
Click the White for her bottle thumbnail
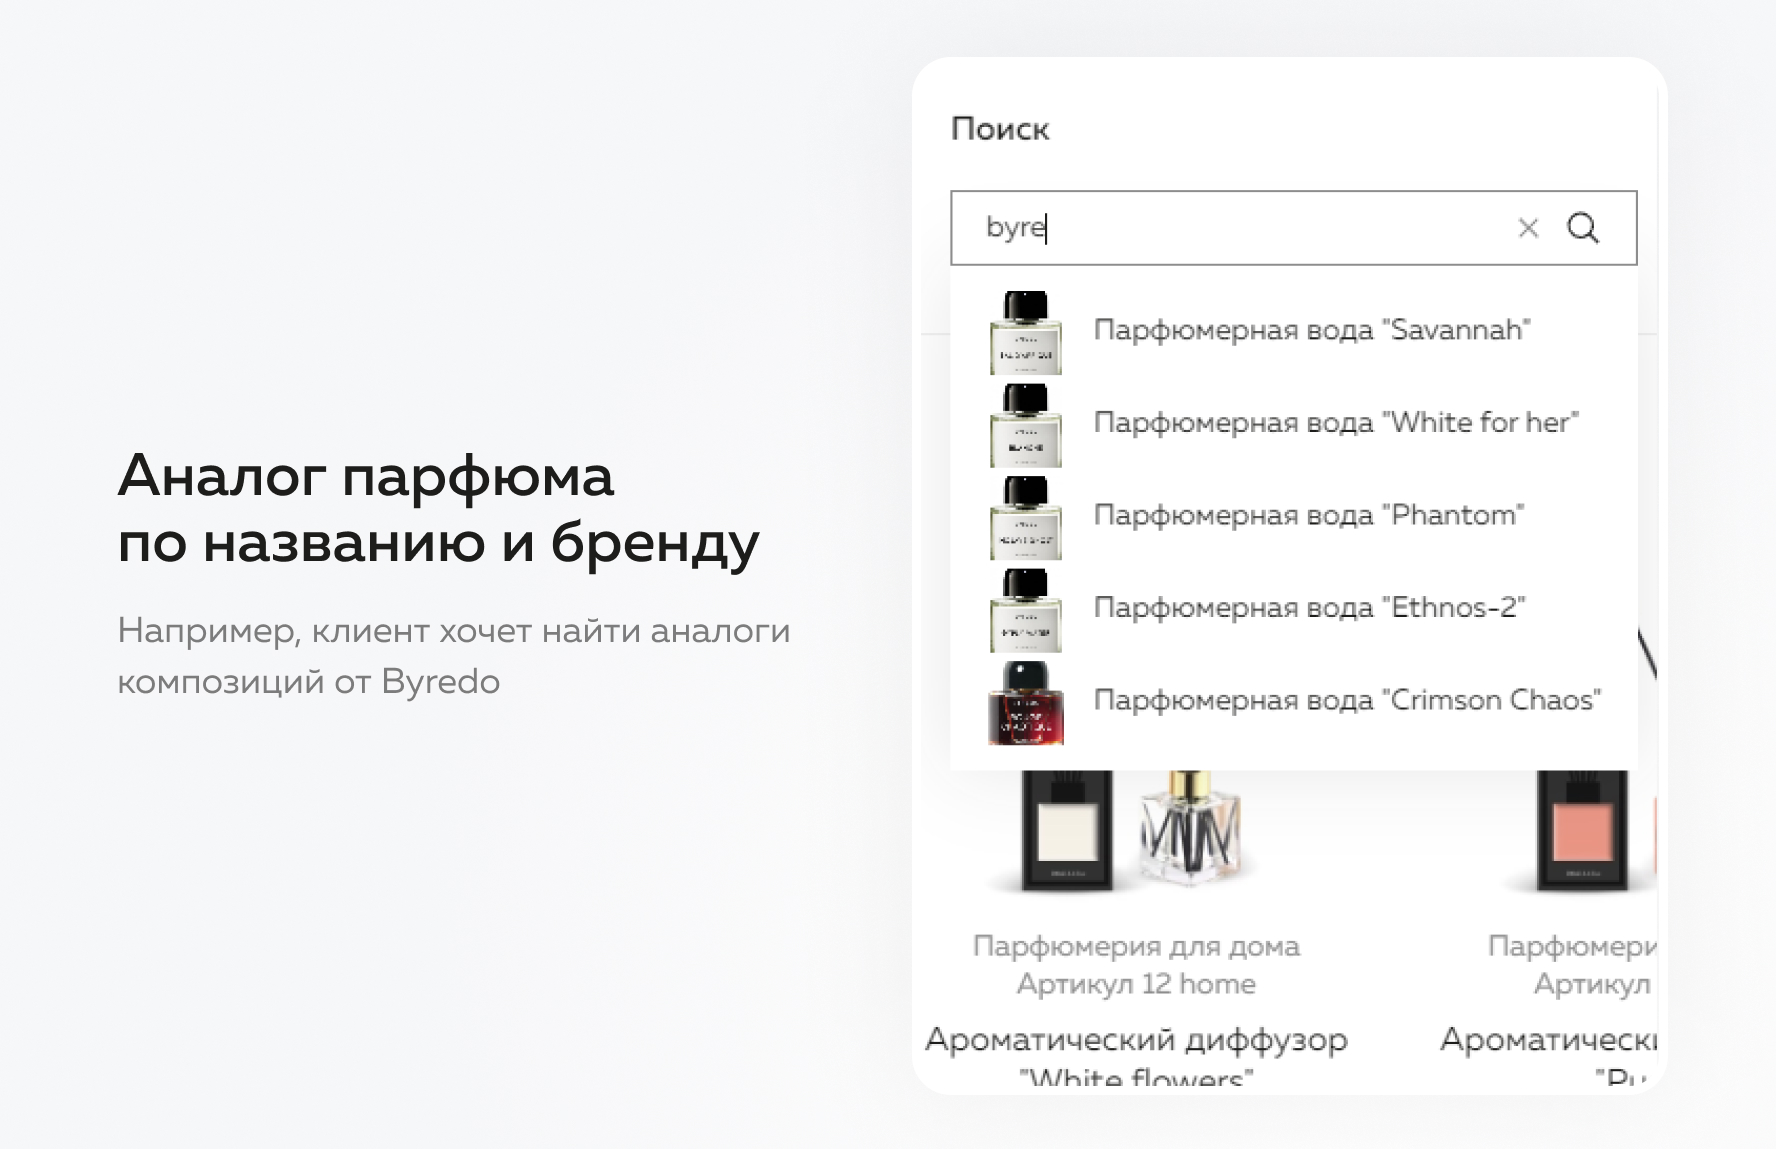1025,425
